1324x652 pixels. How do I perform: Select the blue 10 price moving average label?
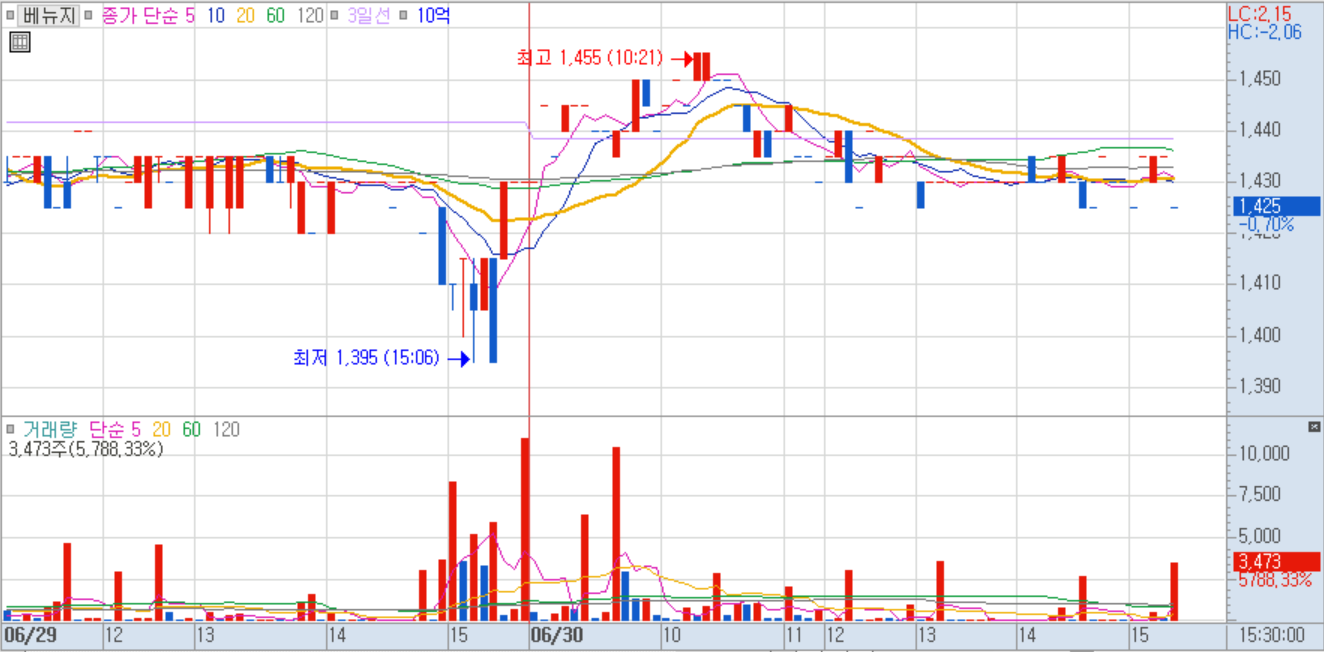(215, 16)
